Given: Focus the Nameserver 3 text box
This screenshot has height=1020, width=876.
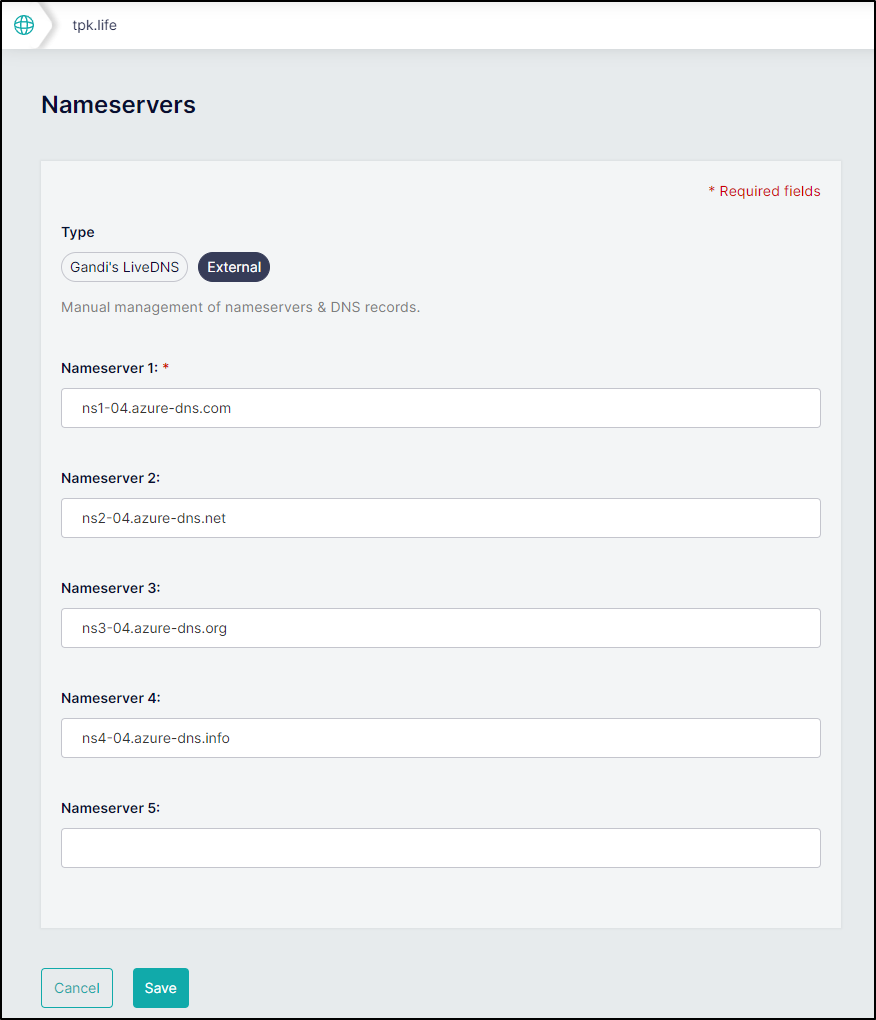Looking at the screenshot, I should point(441,628).
